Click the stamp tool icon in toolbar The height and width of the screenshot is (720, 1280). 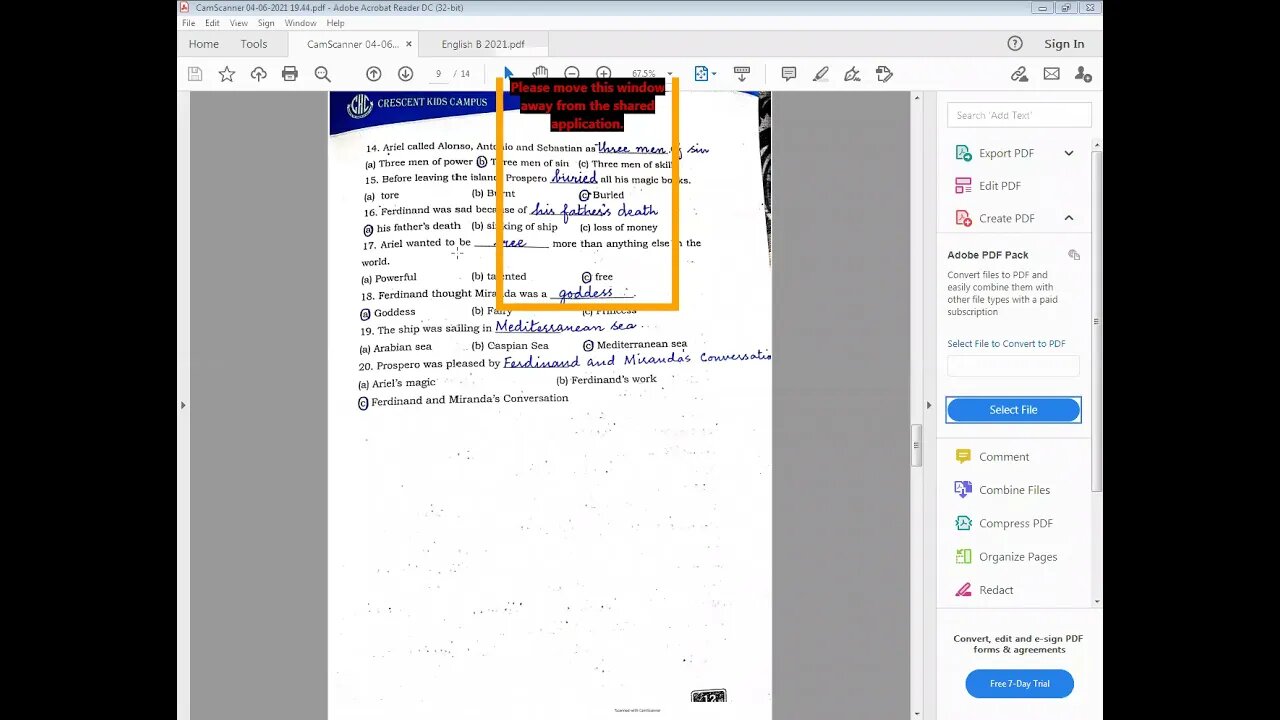pos(884,74)
